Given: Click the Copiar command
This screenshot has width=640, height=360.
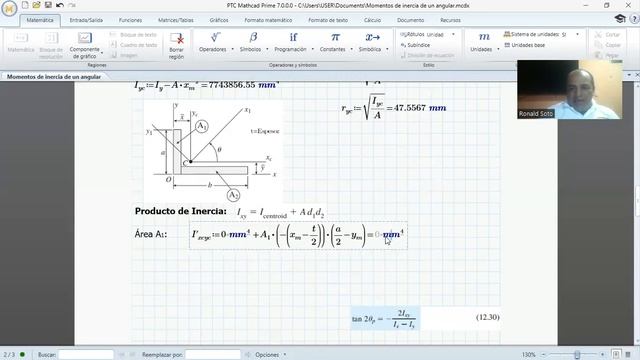Looking at the screenshot, I should 608,45.
